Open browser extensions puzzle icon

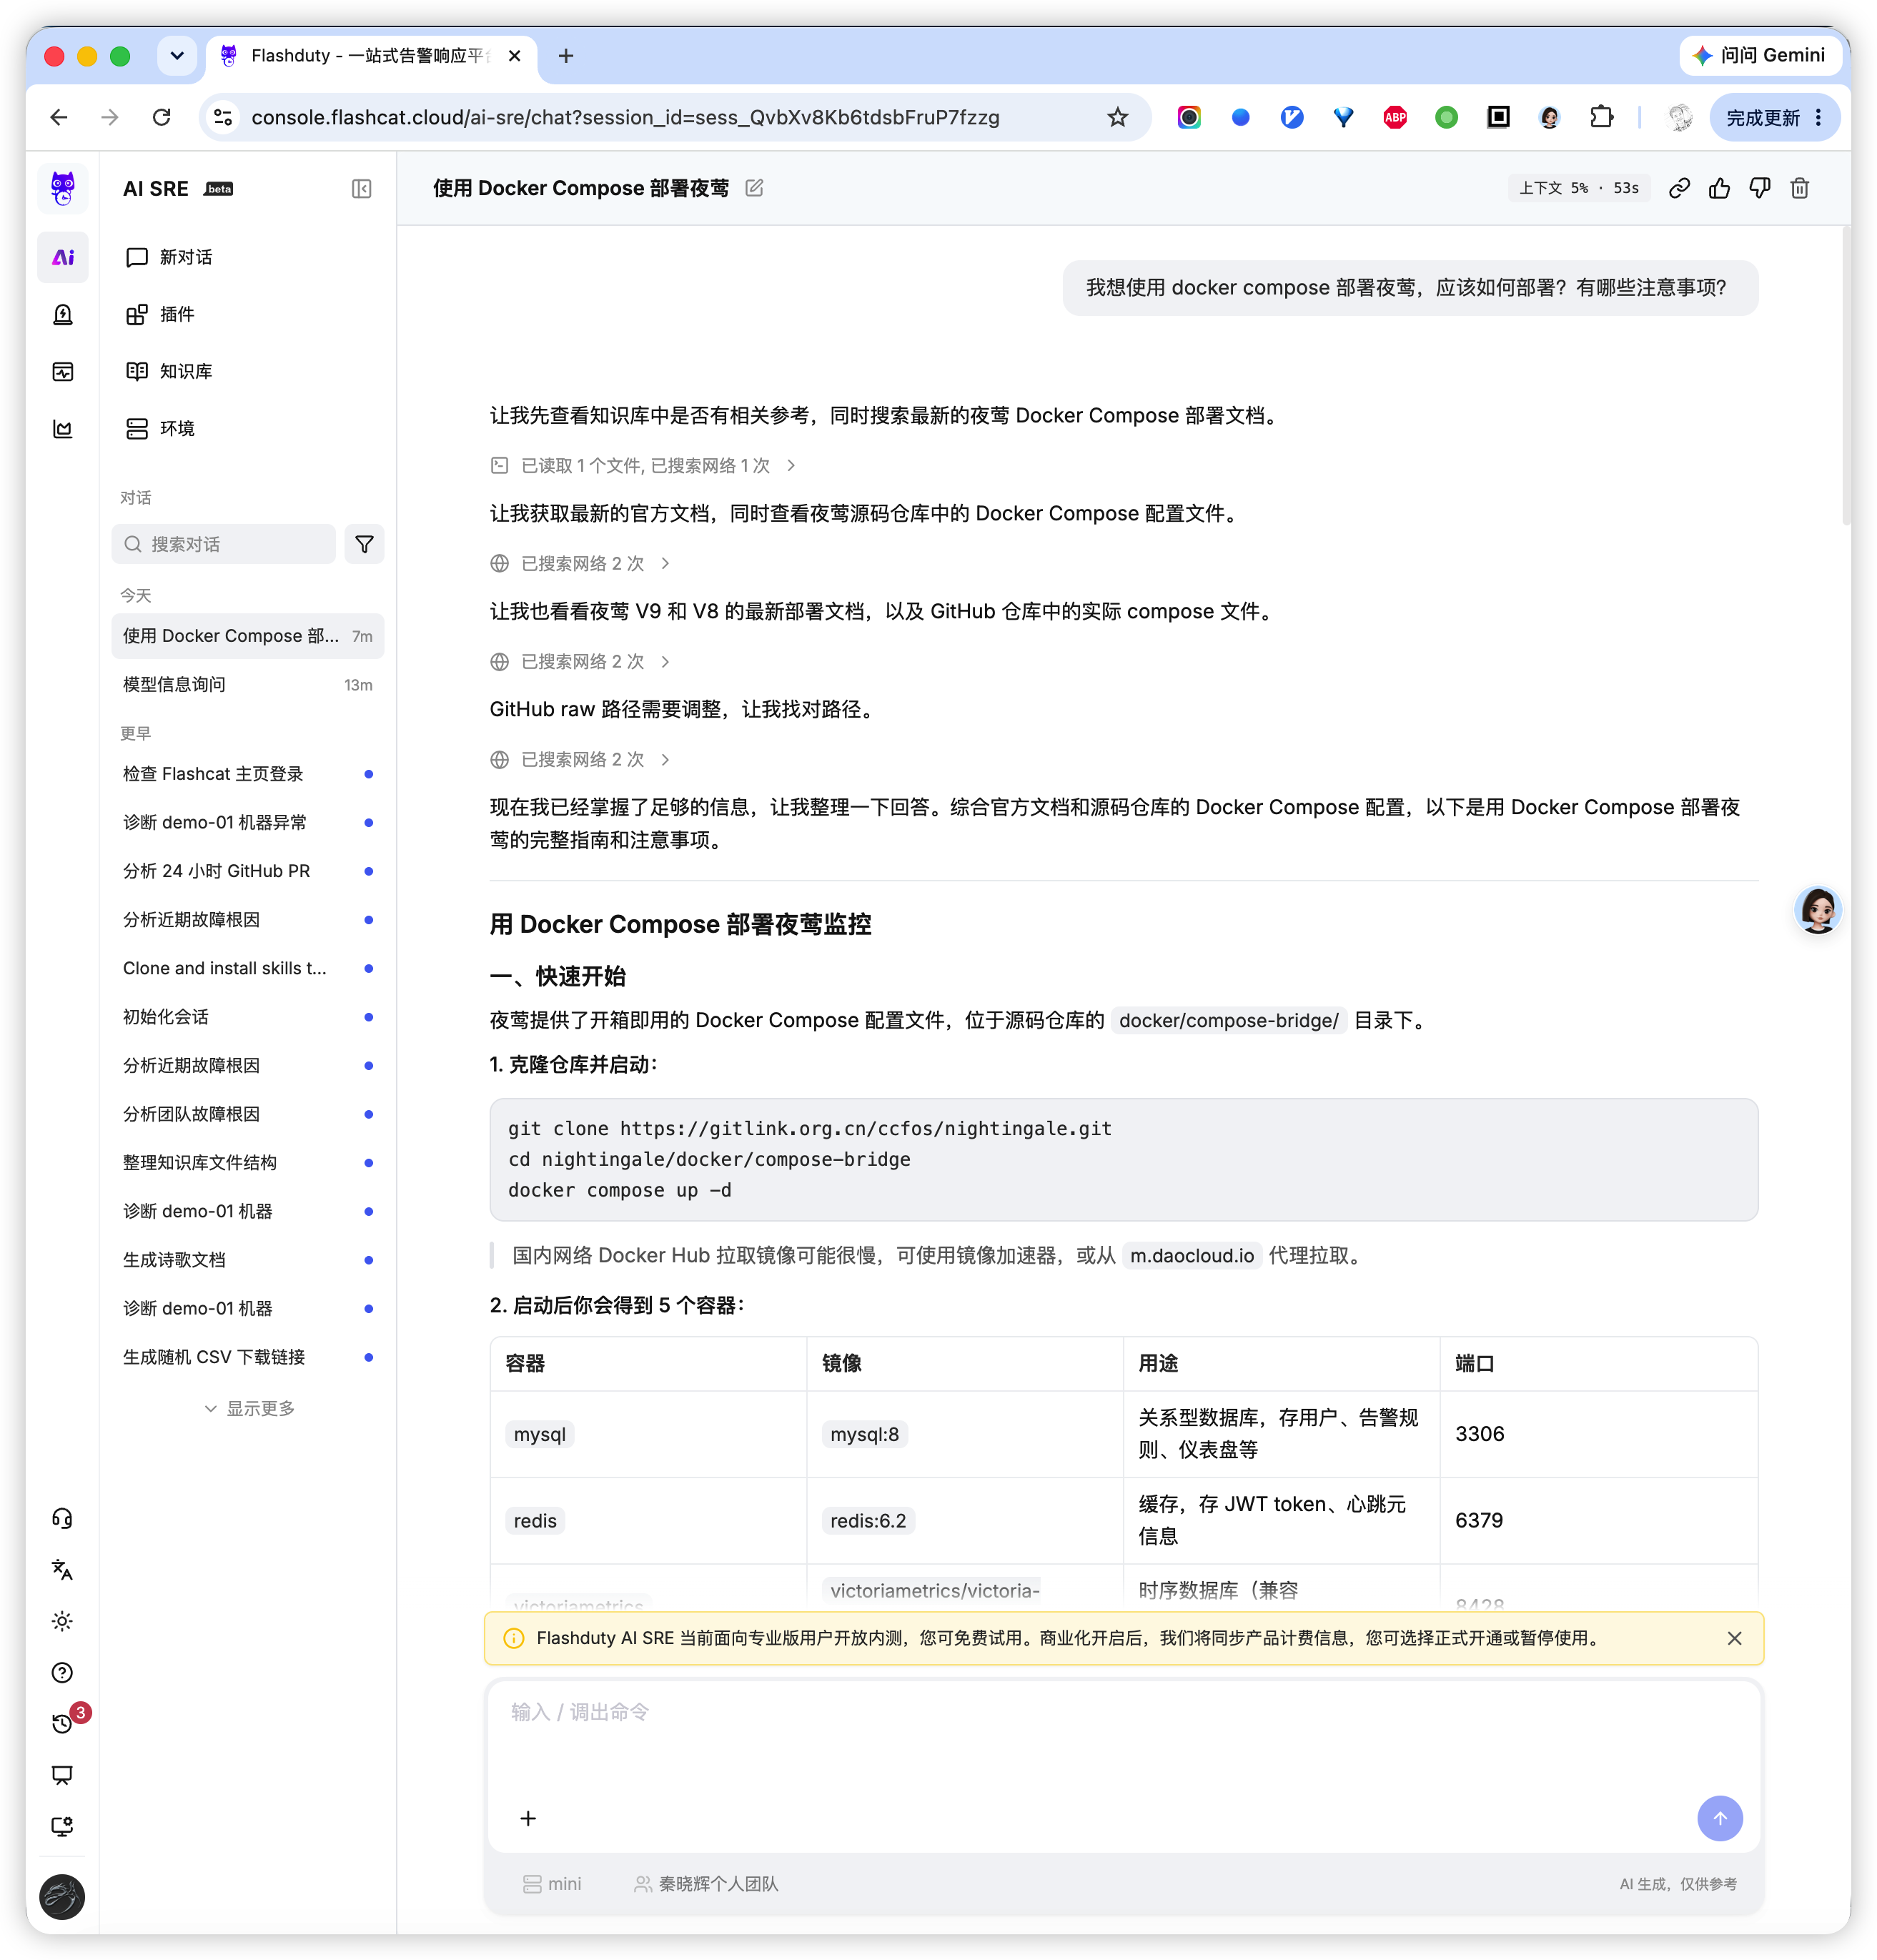[1601, 118]
